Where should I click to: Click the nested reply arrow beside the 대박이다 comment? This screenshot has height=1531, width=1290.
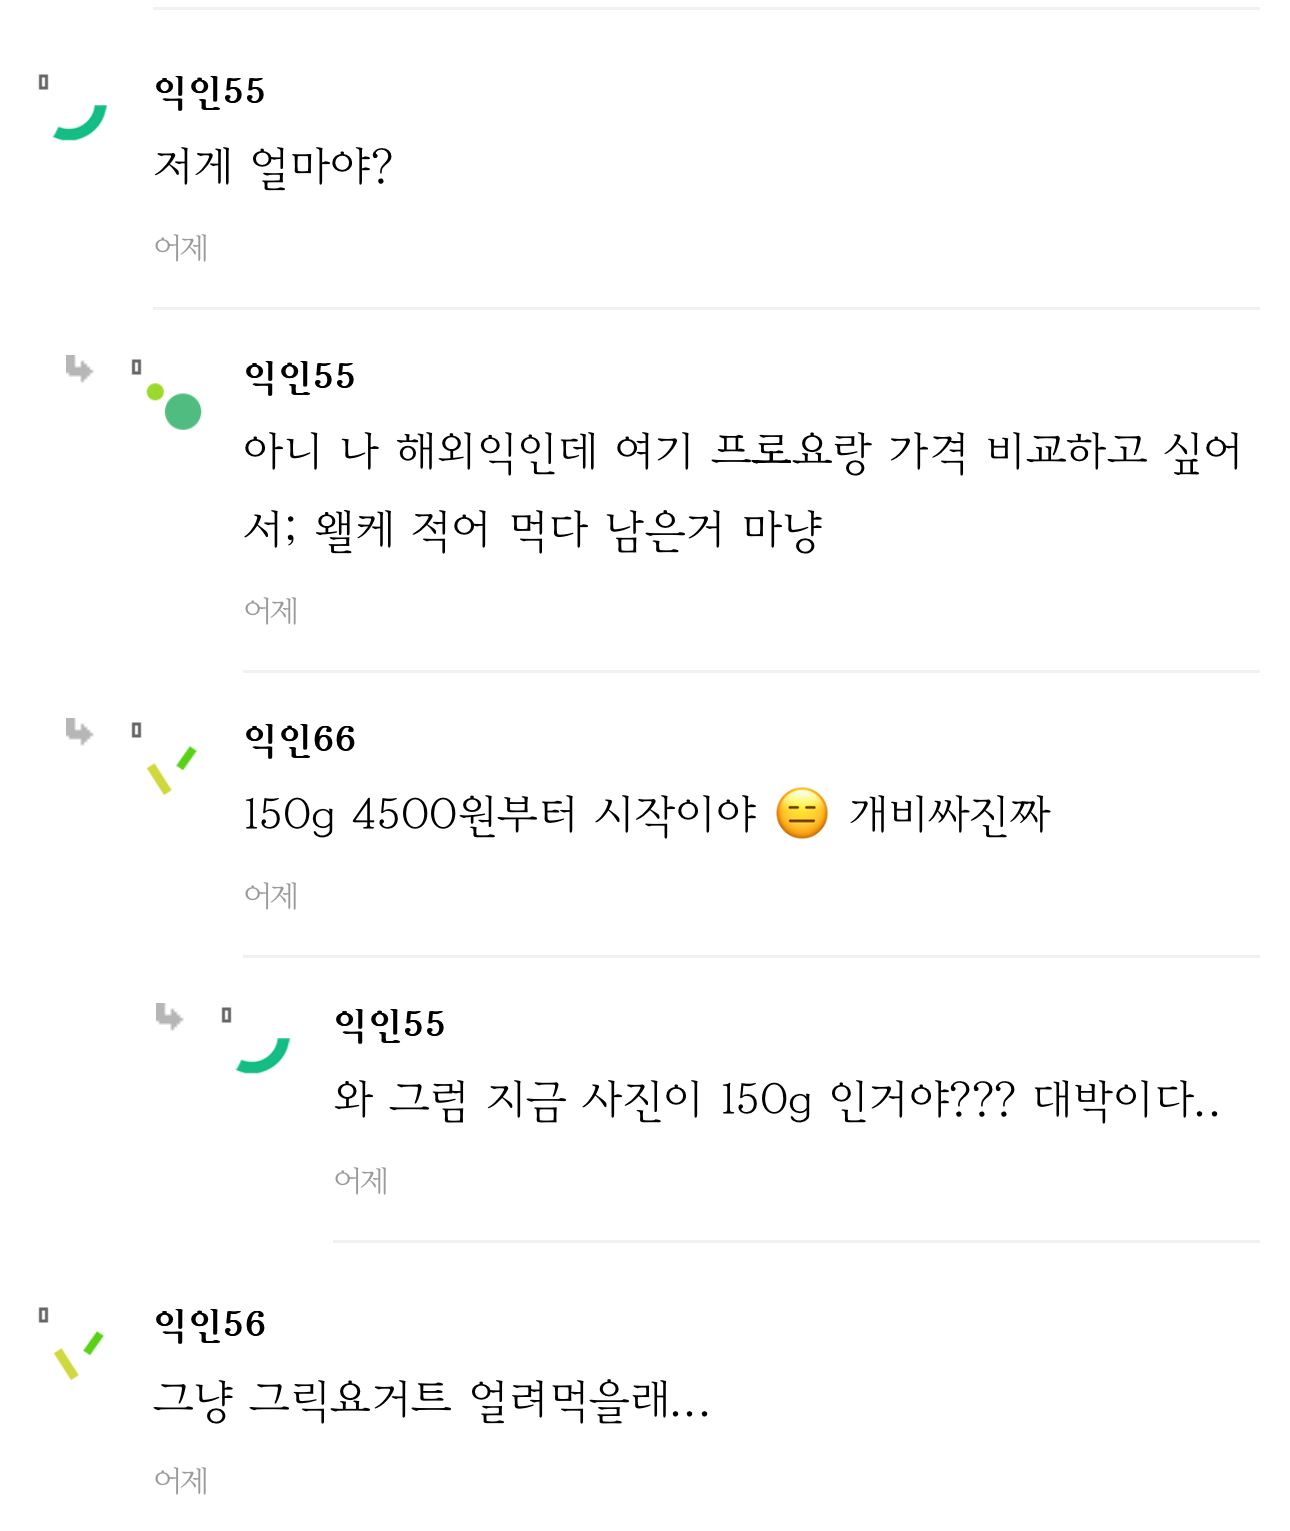click(x=169, y=1017)
